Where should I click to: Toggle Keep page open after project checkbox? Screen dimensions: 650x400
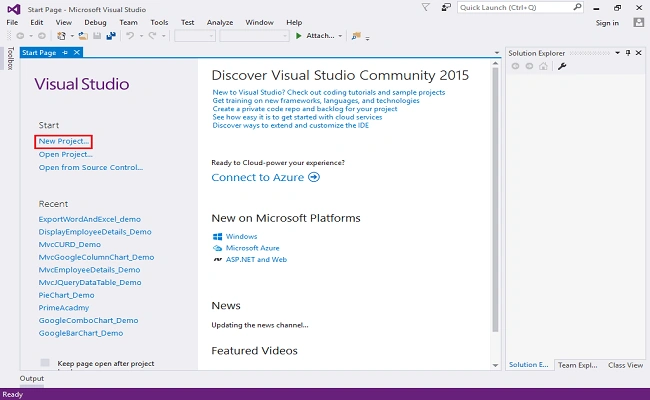45,363
